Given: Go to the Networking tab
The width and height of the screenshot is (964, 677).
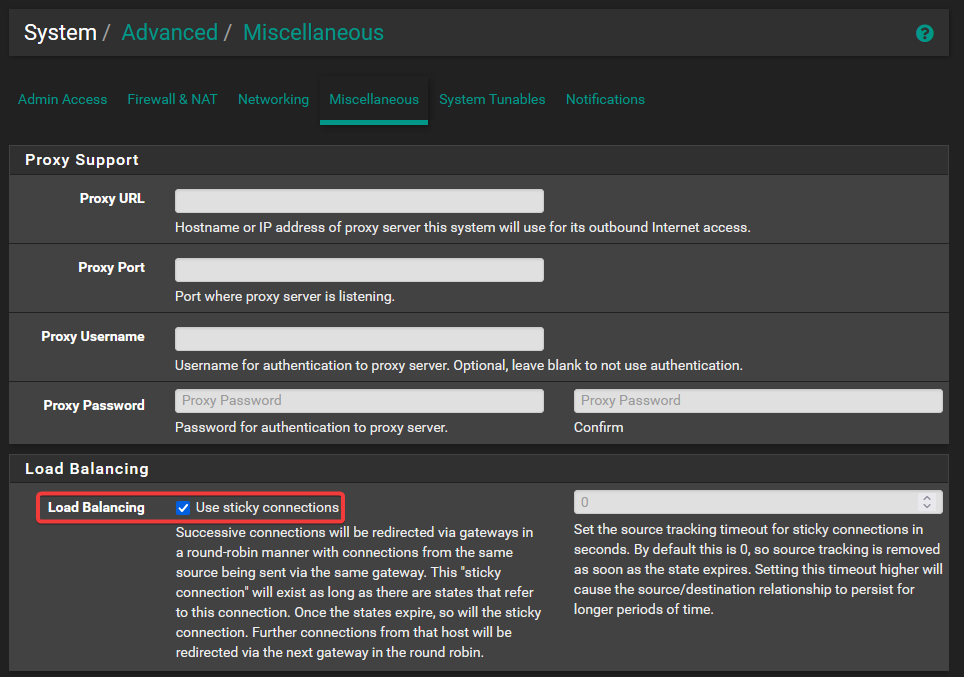Looking at the screenshot, I should pyautogui.click(x=273, y=99).
